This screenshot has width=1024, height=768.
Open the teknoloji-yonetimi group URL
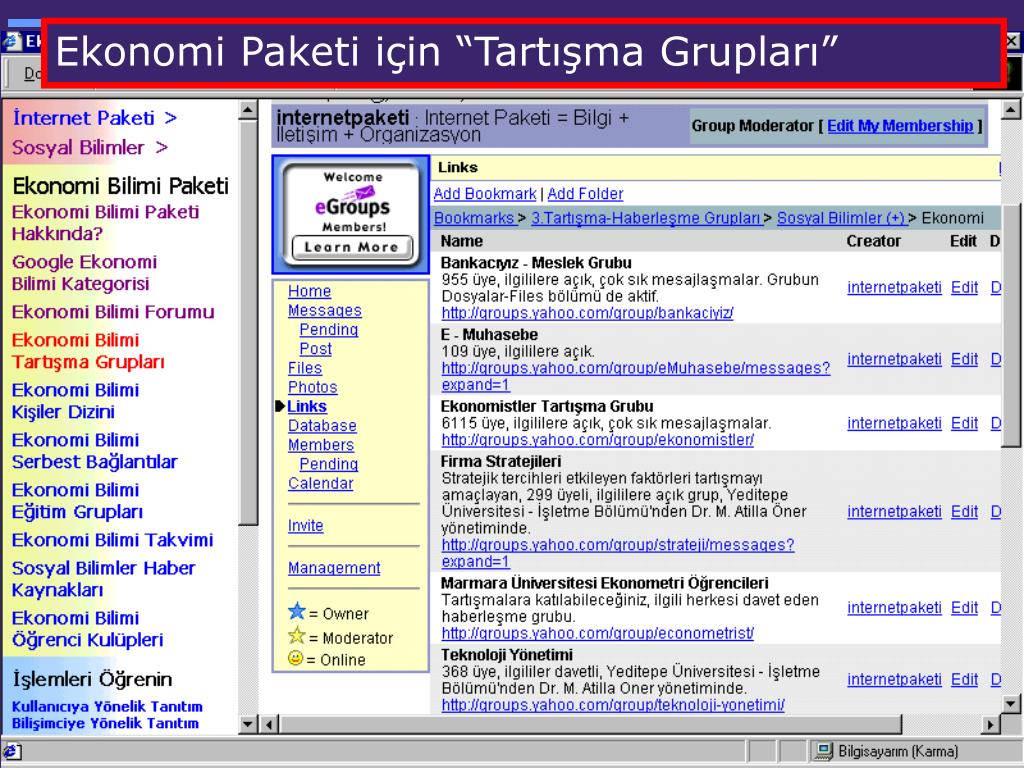tap(613, 705)
